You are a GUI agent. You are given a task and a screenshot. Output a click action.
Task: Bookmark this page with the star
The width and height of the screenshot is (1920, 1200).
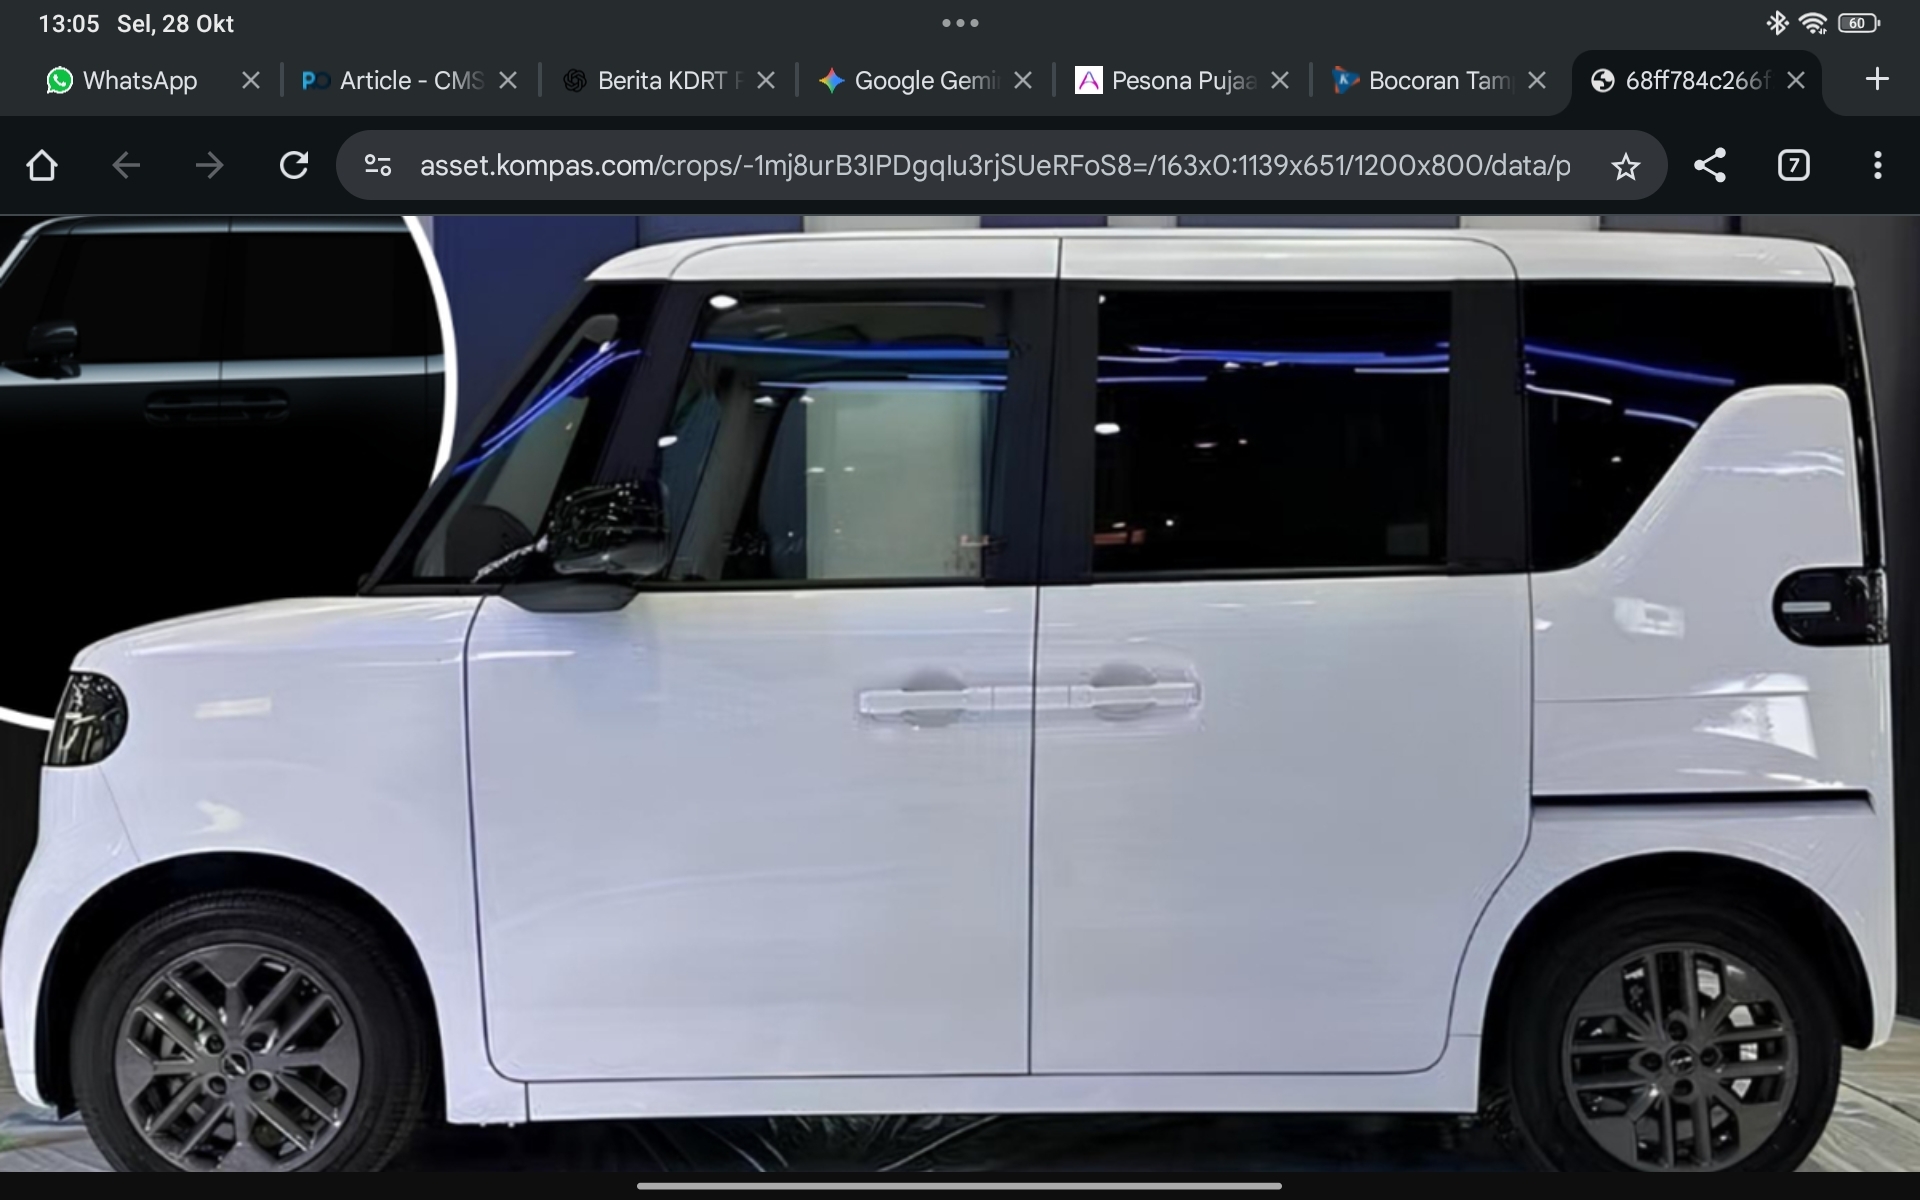pyautogui.click(x=1626, y=166)
